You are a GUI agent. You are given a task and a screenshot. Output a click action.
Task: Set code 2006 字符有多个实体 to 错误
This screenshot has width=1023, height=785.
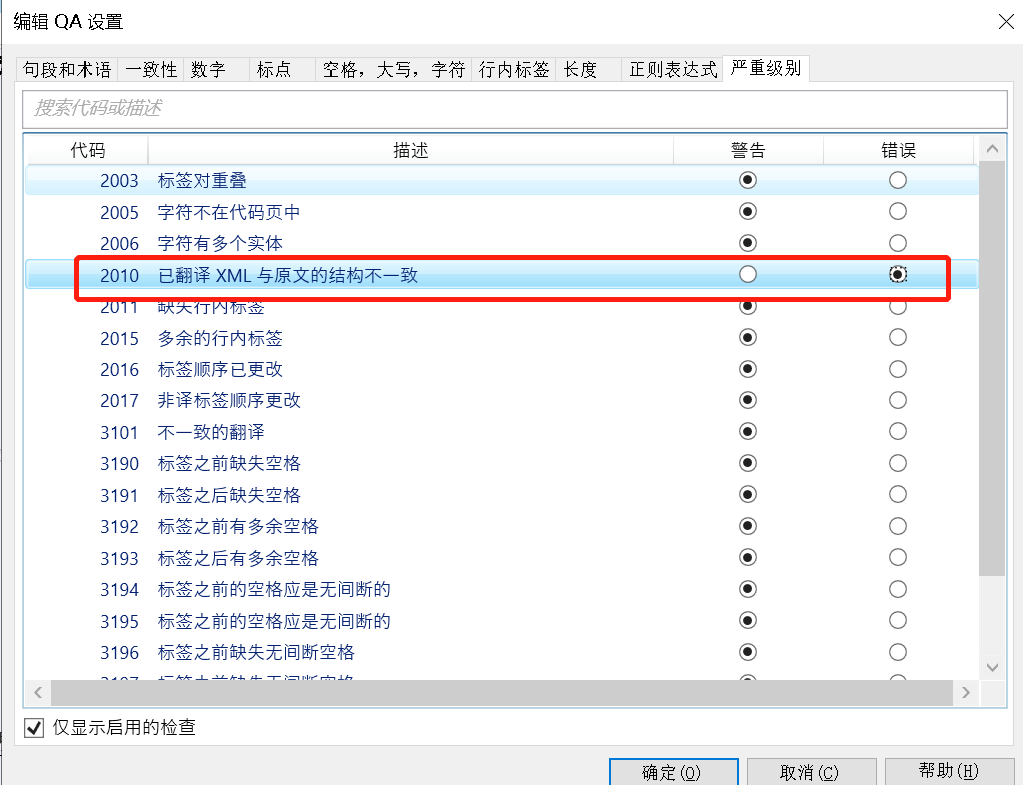tap(898, 243)
